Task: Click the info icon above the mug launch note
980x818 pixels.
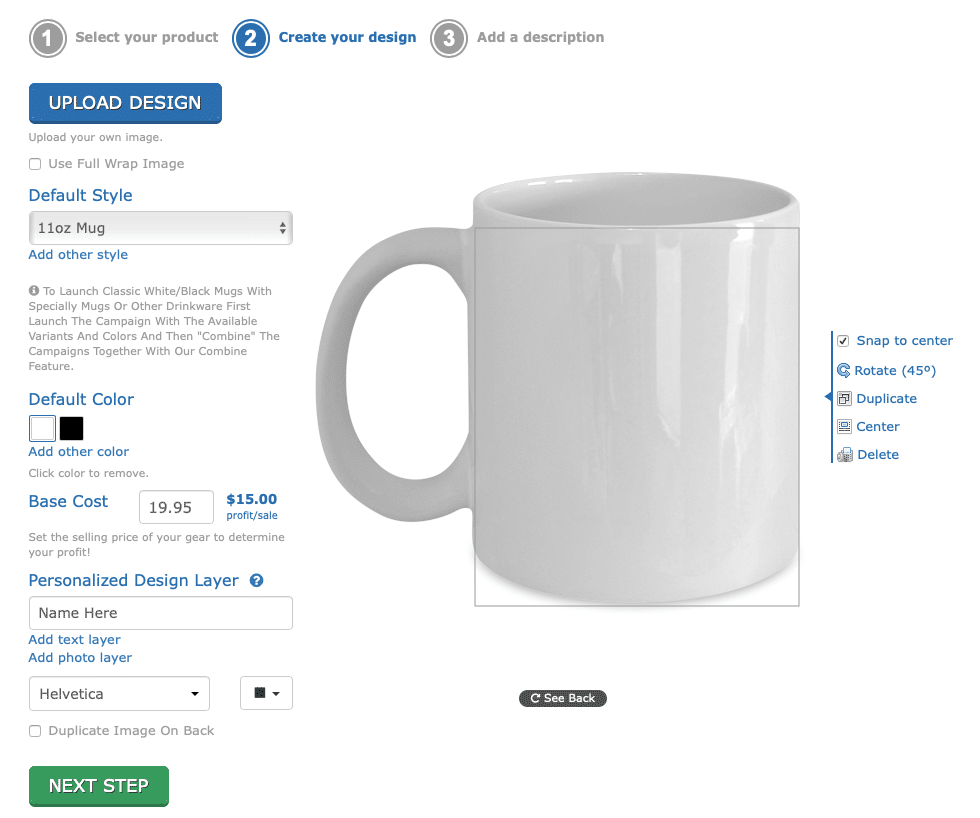Action: coord(34,291)
